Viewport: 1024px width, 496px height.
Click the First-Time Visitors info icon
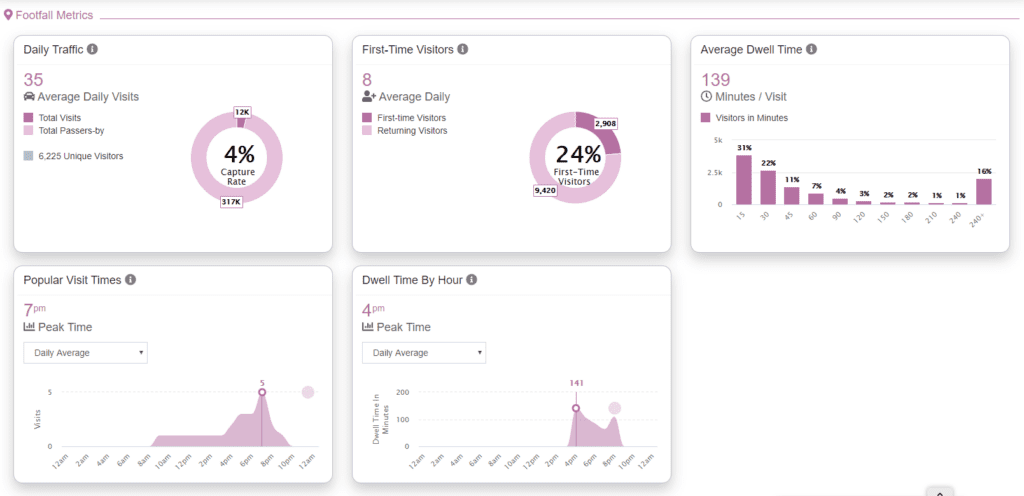[463, 49]
